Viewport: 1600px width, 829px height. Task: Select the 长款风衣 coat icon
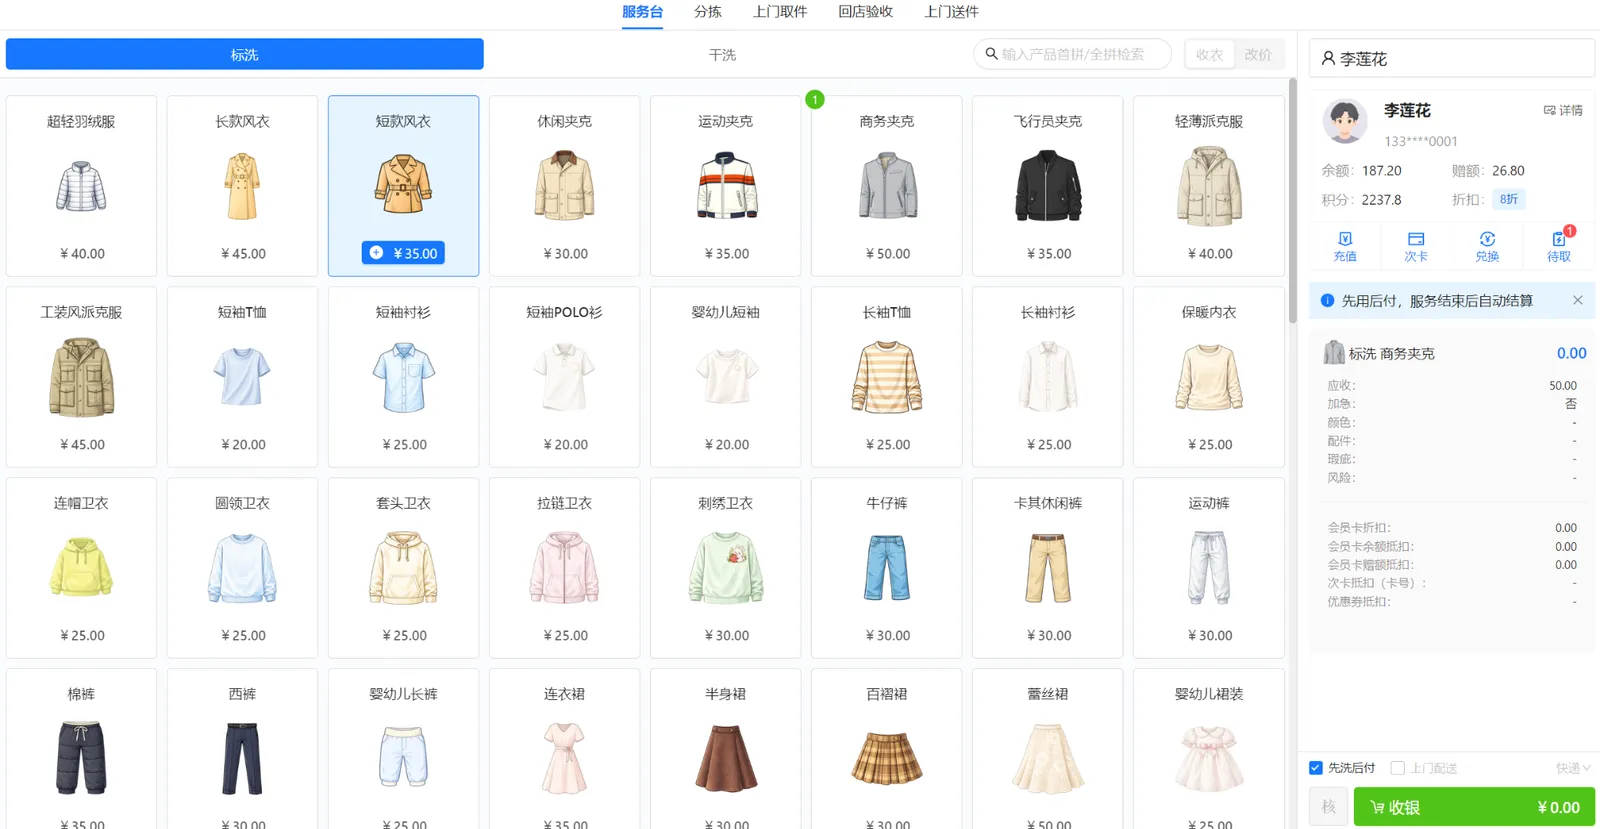242,186
